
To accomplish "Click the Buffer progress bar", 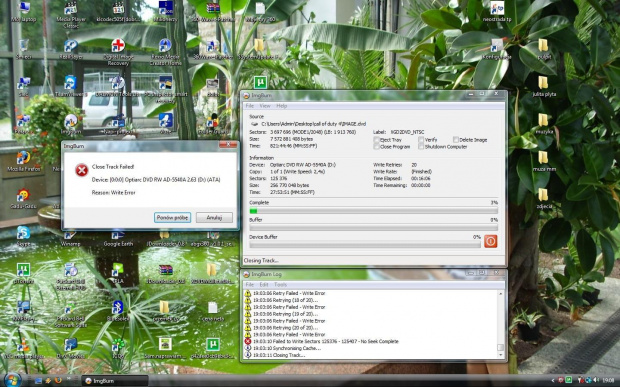I will (x=373, y=228).
